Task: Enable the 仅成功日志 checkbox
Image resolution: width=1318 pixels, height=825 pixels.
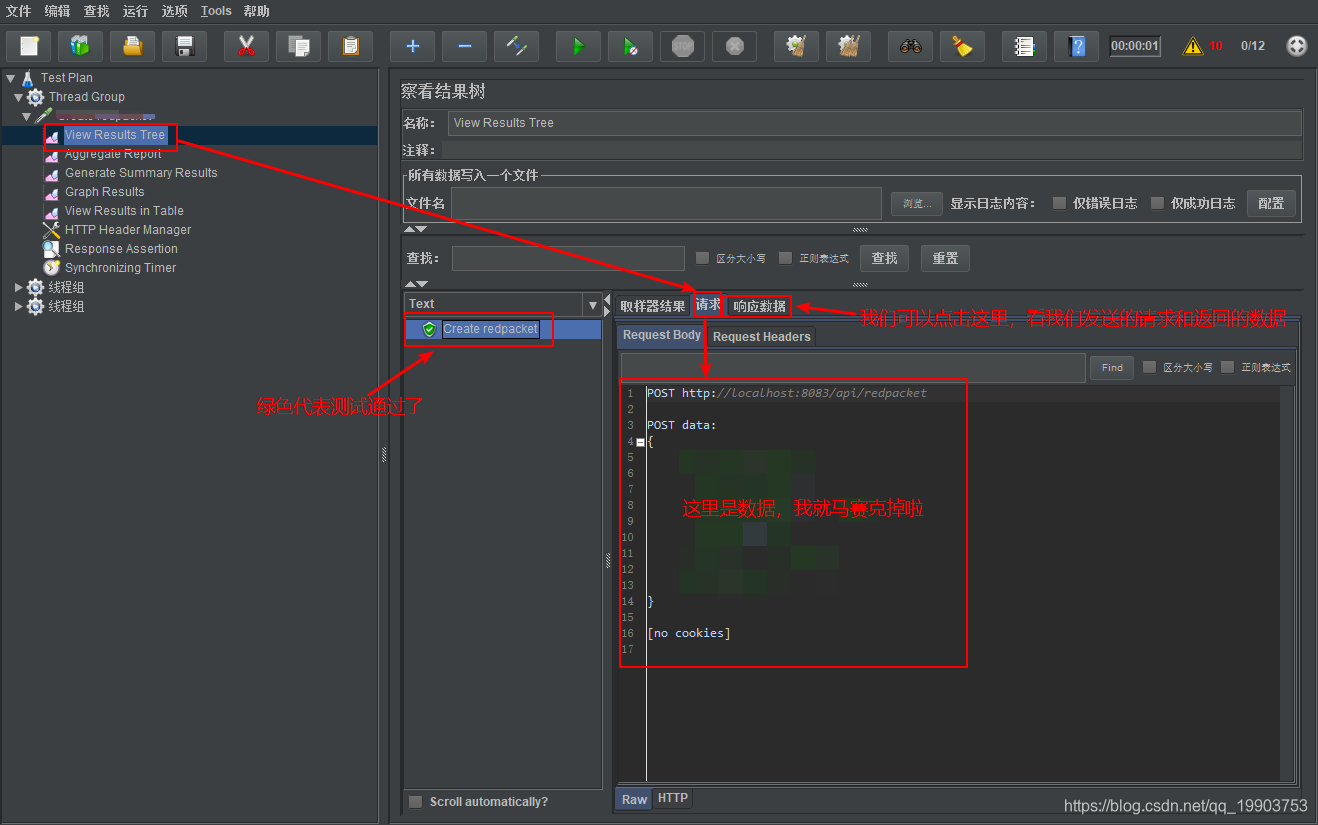Action: pos(1157,203)
